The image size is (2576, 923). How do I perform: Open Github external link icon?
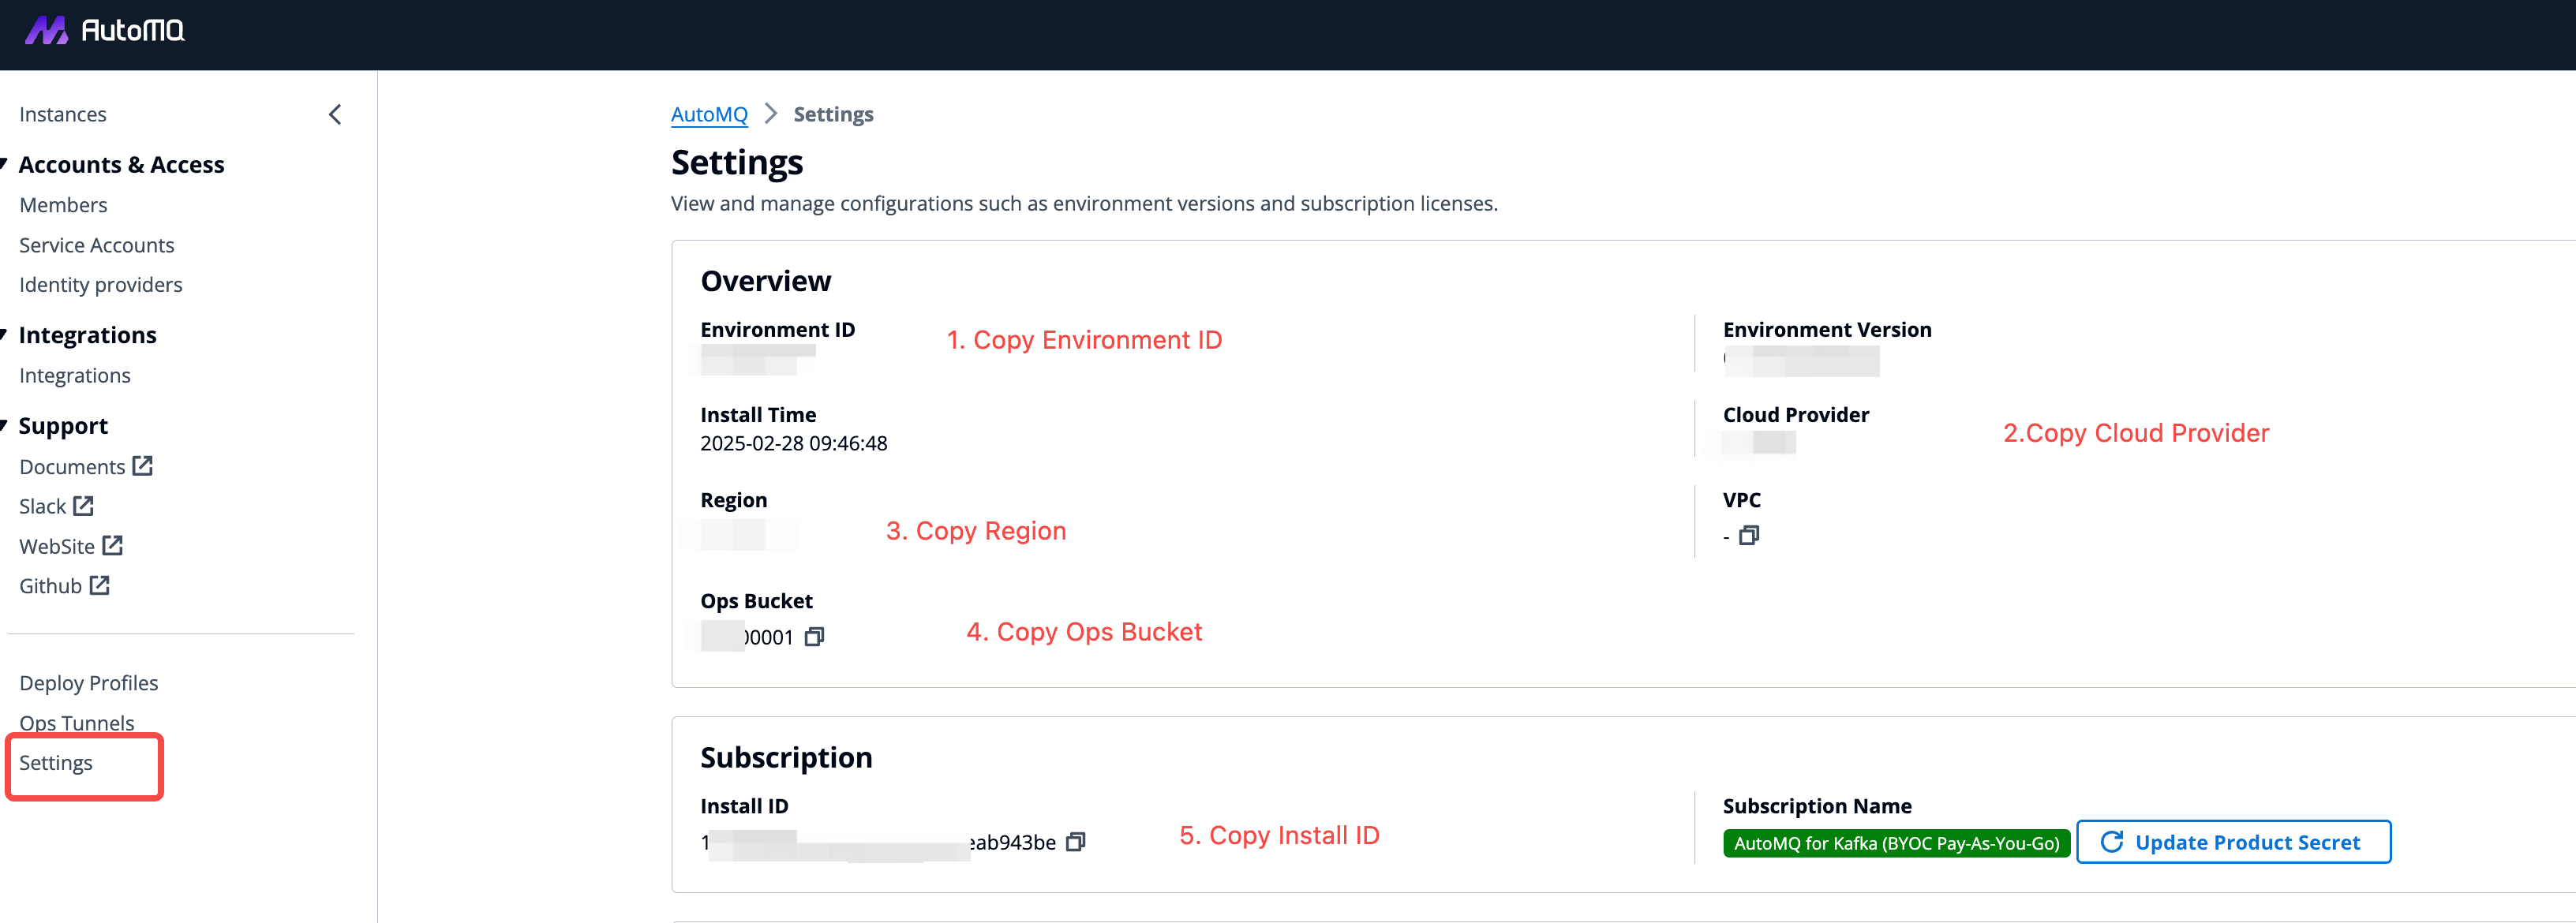[x=100, y=586]
